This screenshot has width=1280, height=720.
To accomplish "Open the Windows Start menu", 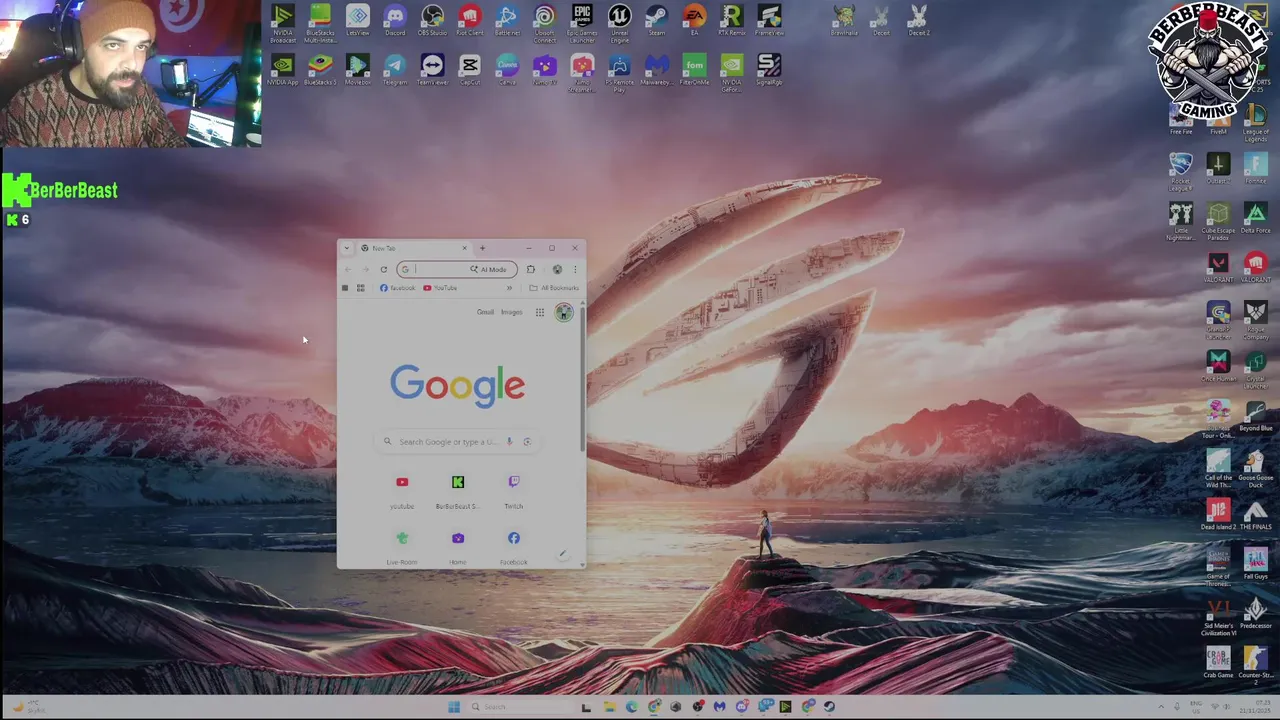I will 453,707.
